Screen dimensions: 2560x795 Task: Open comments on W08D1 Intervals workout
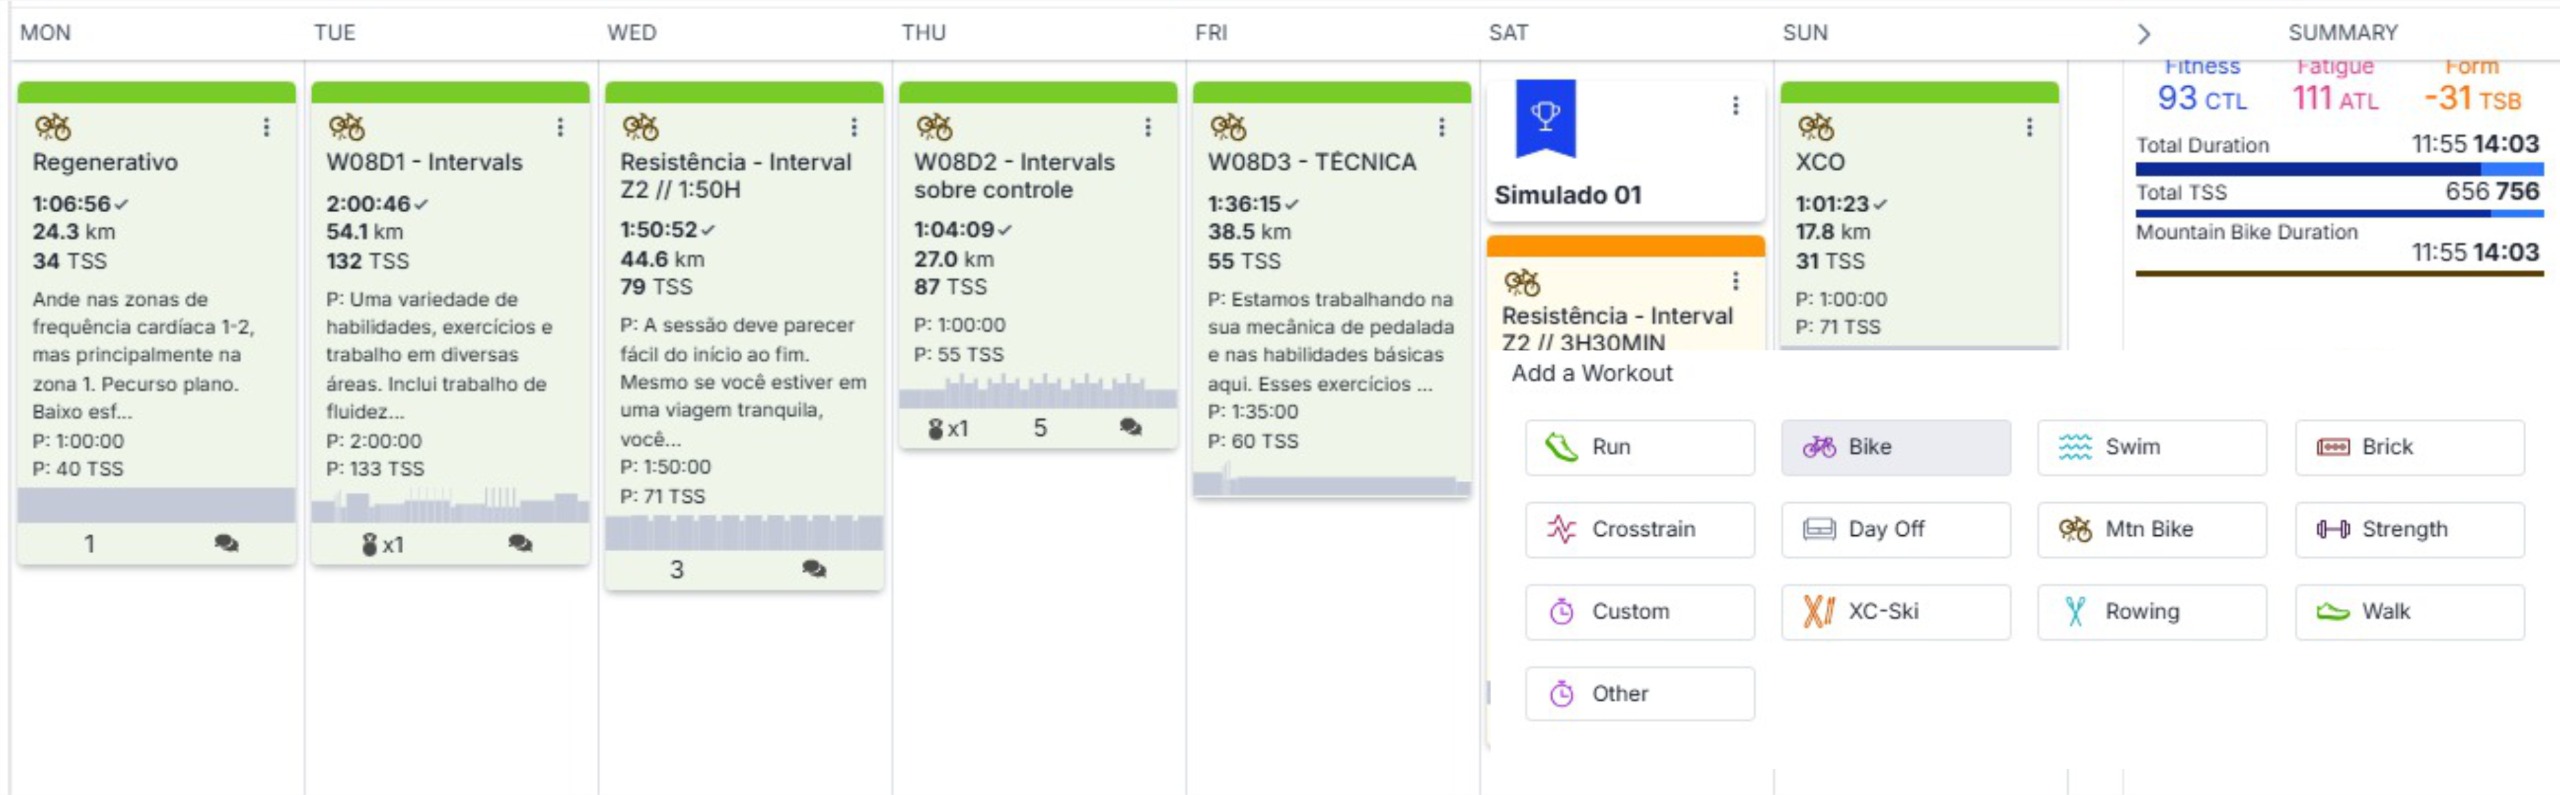coord(520,543)
